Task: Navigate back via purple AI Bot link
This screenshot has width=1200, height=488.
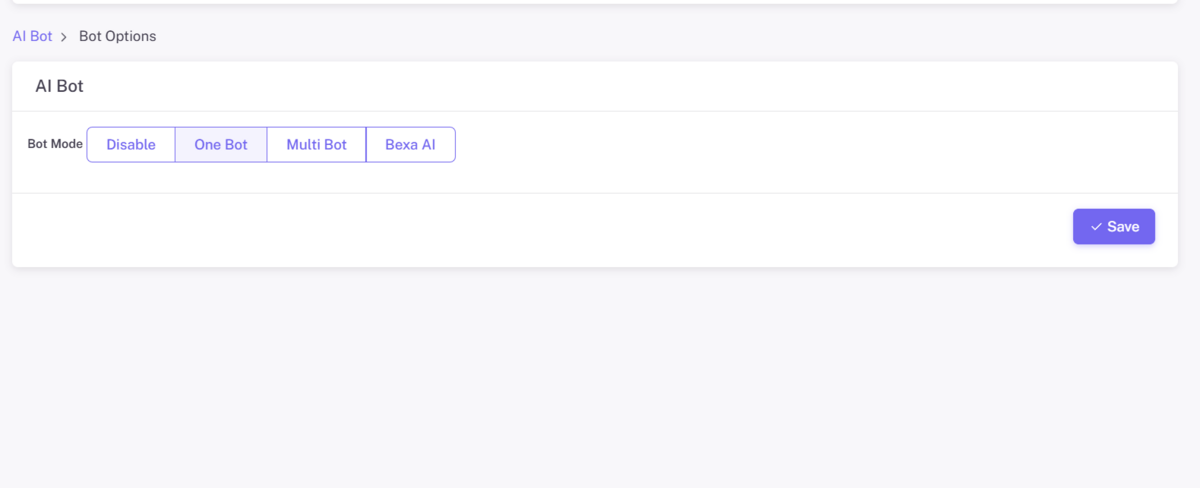Action: 32,36
